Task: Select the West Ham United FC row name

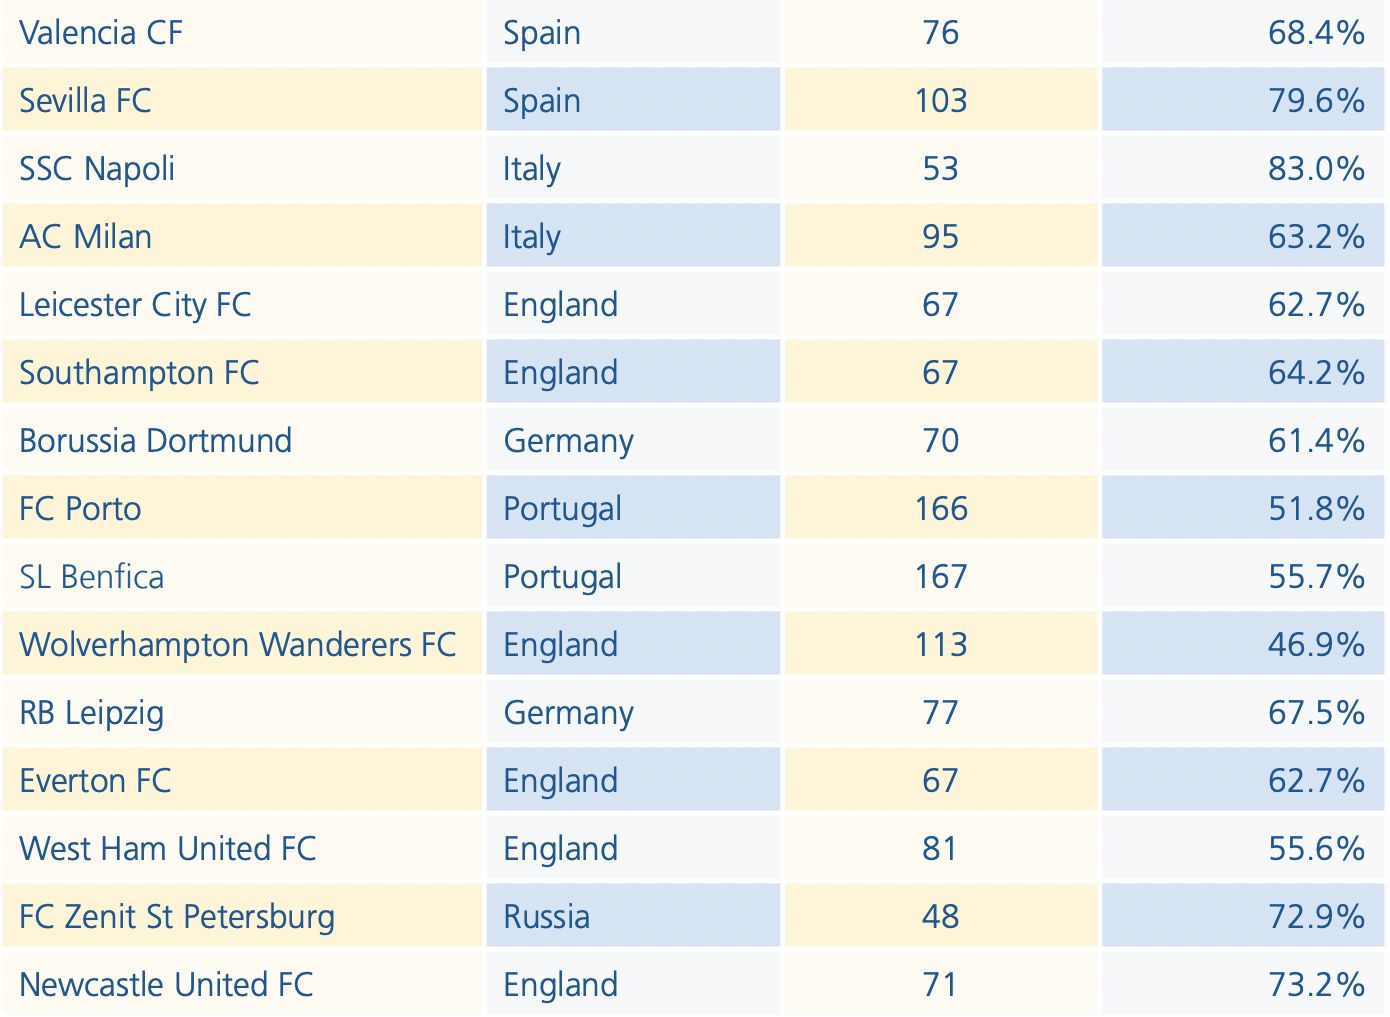Action: (167, 849)
